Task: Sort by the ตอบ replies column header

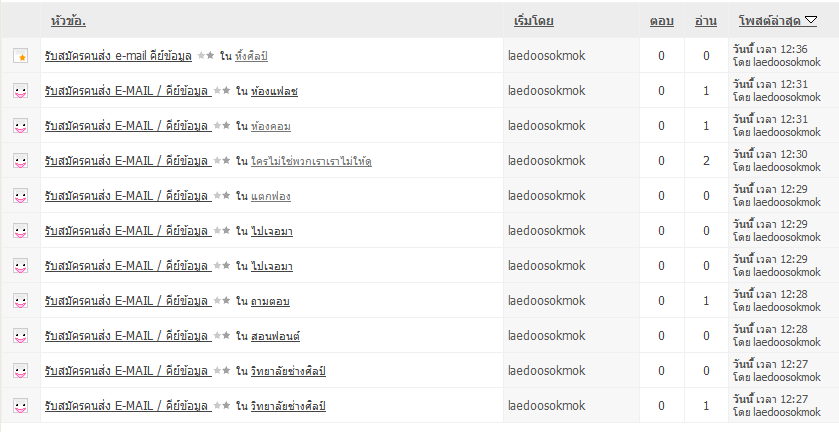Action: (661, 21)
